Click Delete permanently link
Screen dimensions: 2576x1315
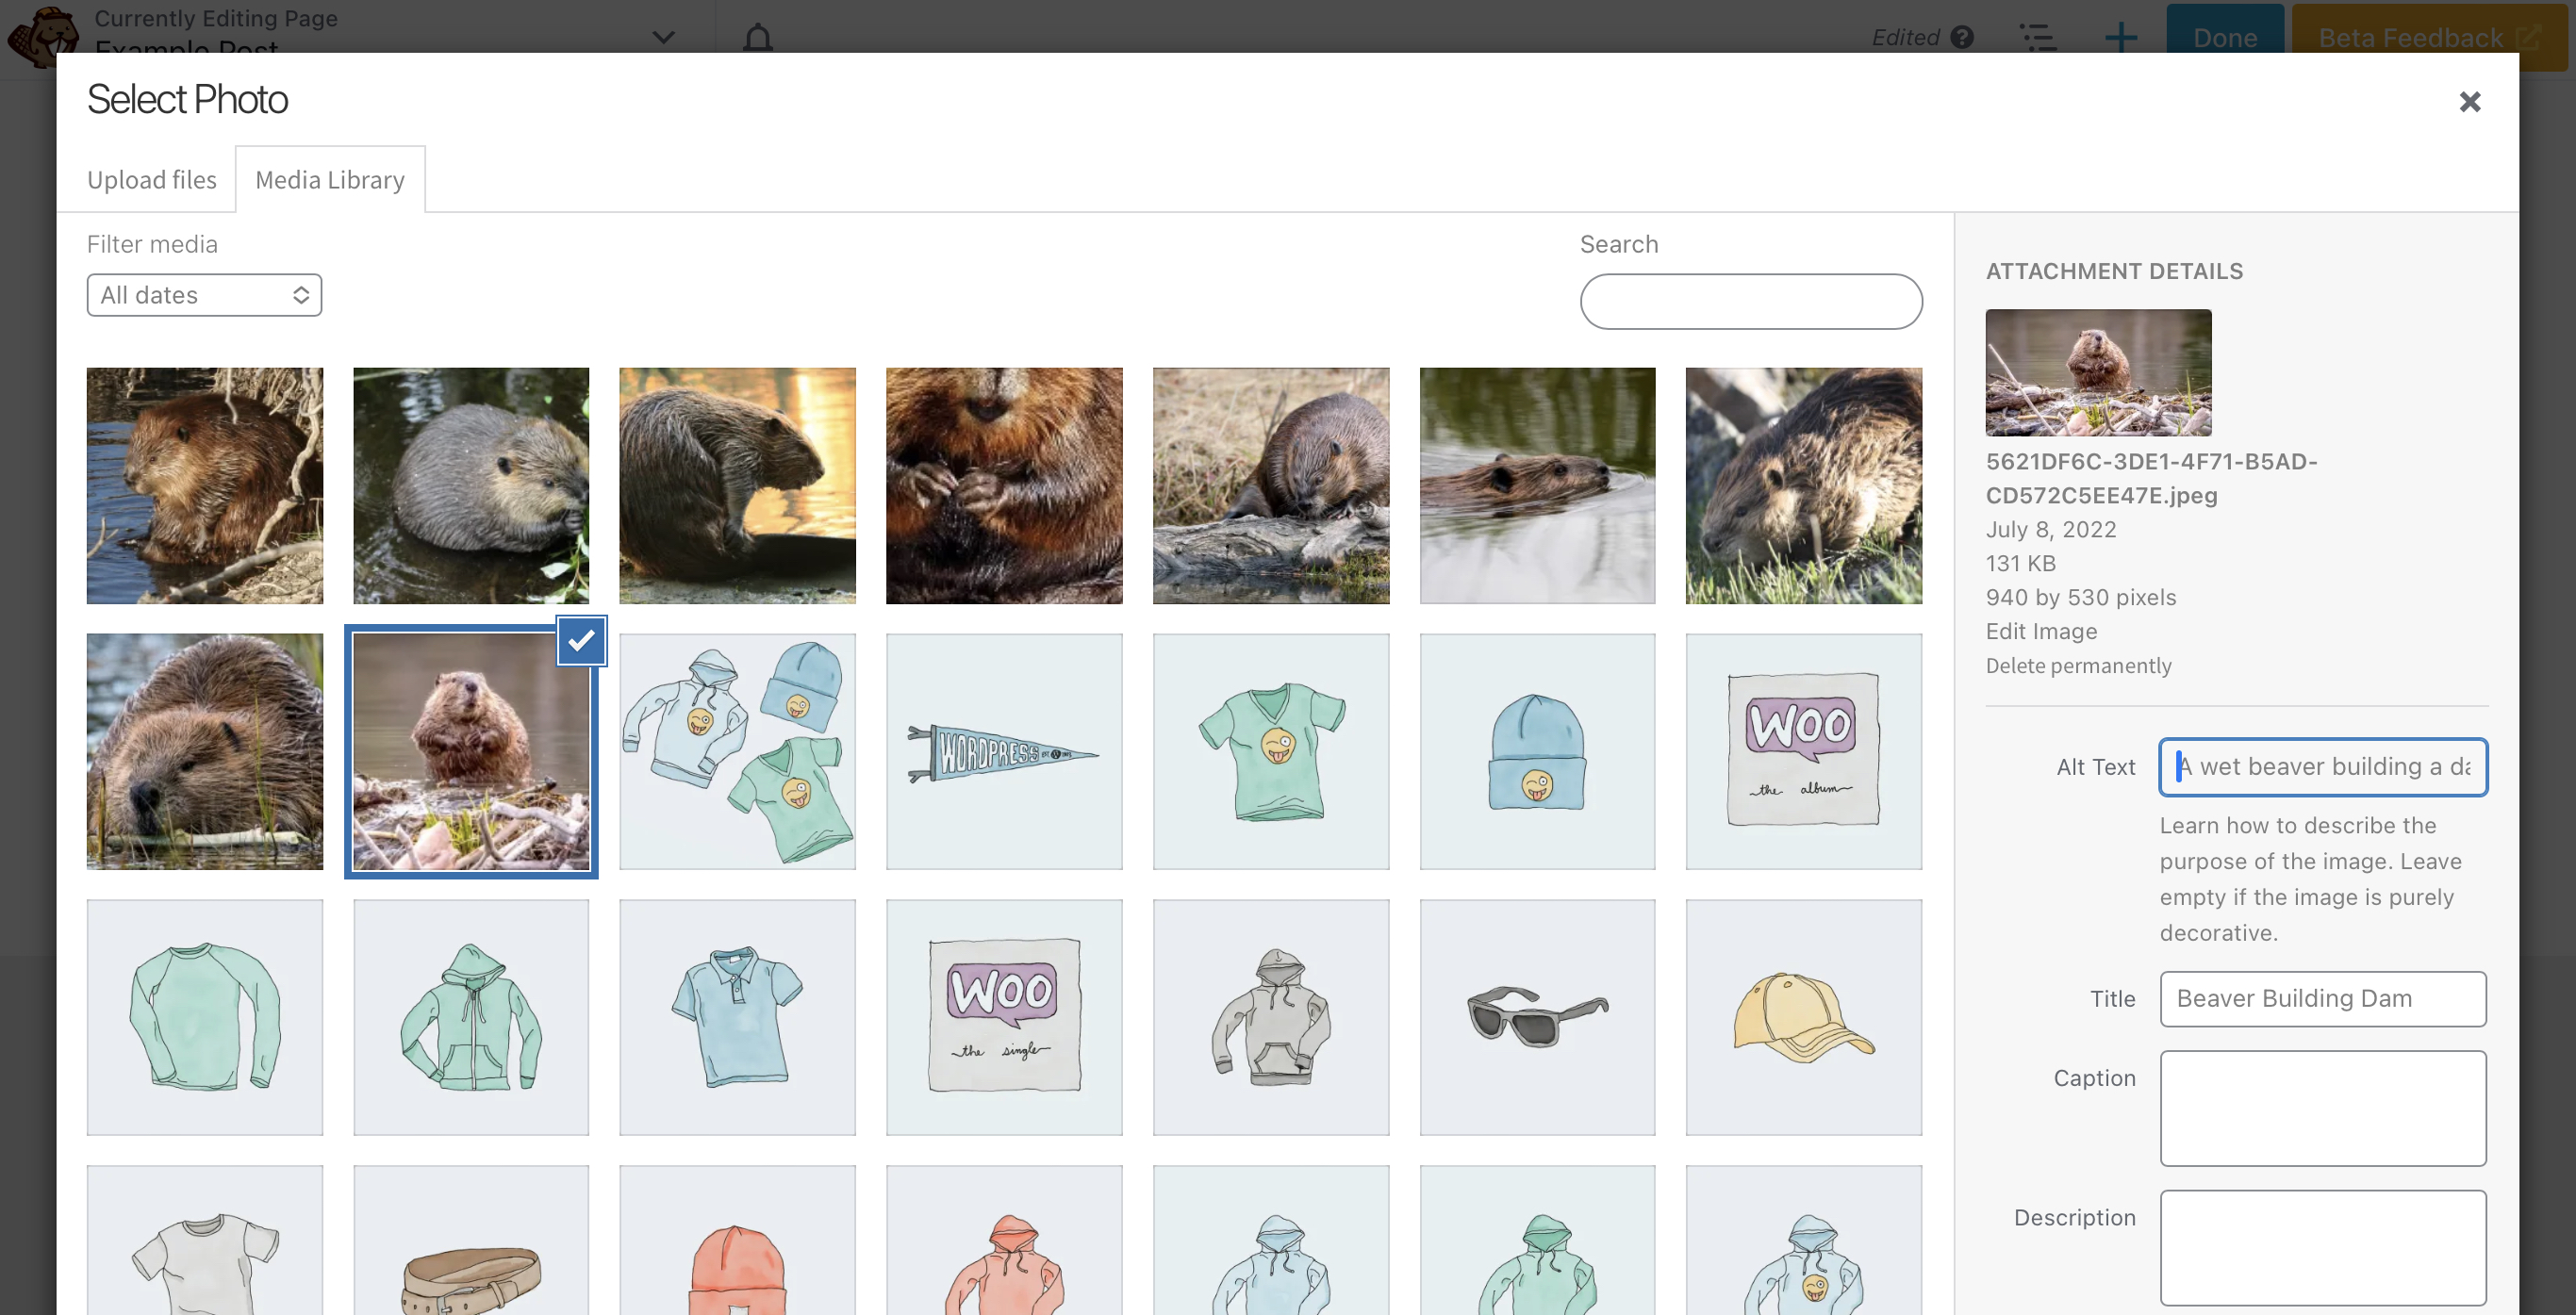(x=2078, y=666)
